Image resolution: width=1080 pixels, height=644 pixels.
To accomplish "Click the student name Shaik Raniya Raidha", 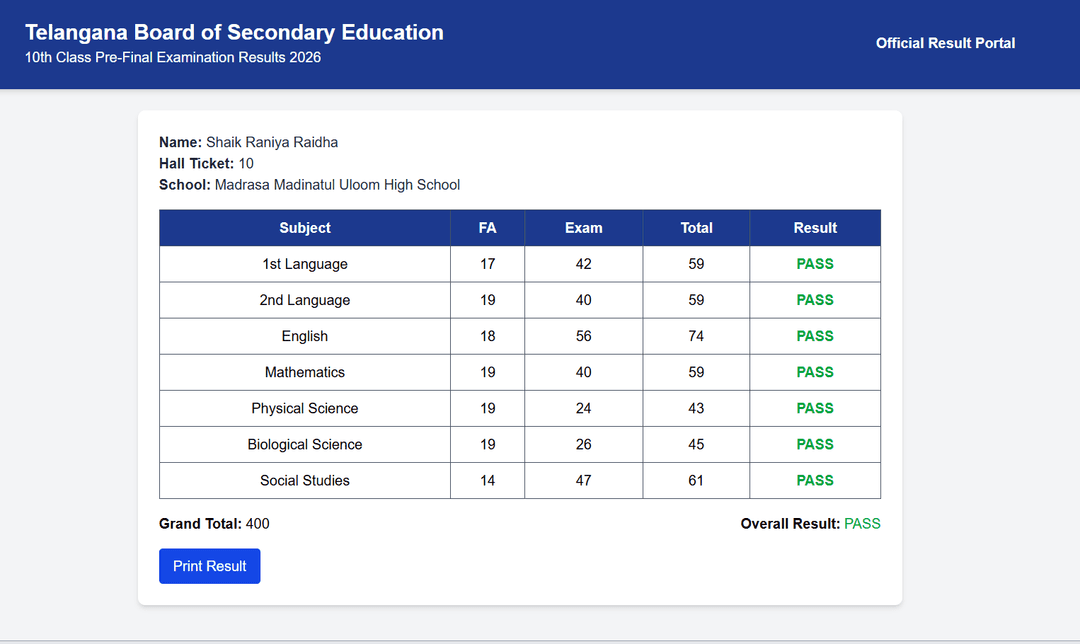I will point(270,142).
